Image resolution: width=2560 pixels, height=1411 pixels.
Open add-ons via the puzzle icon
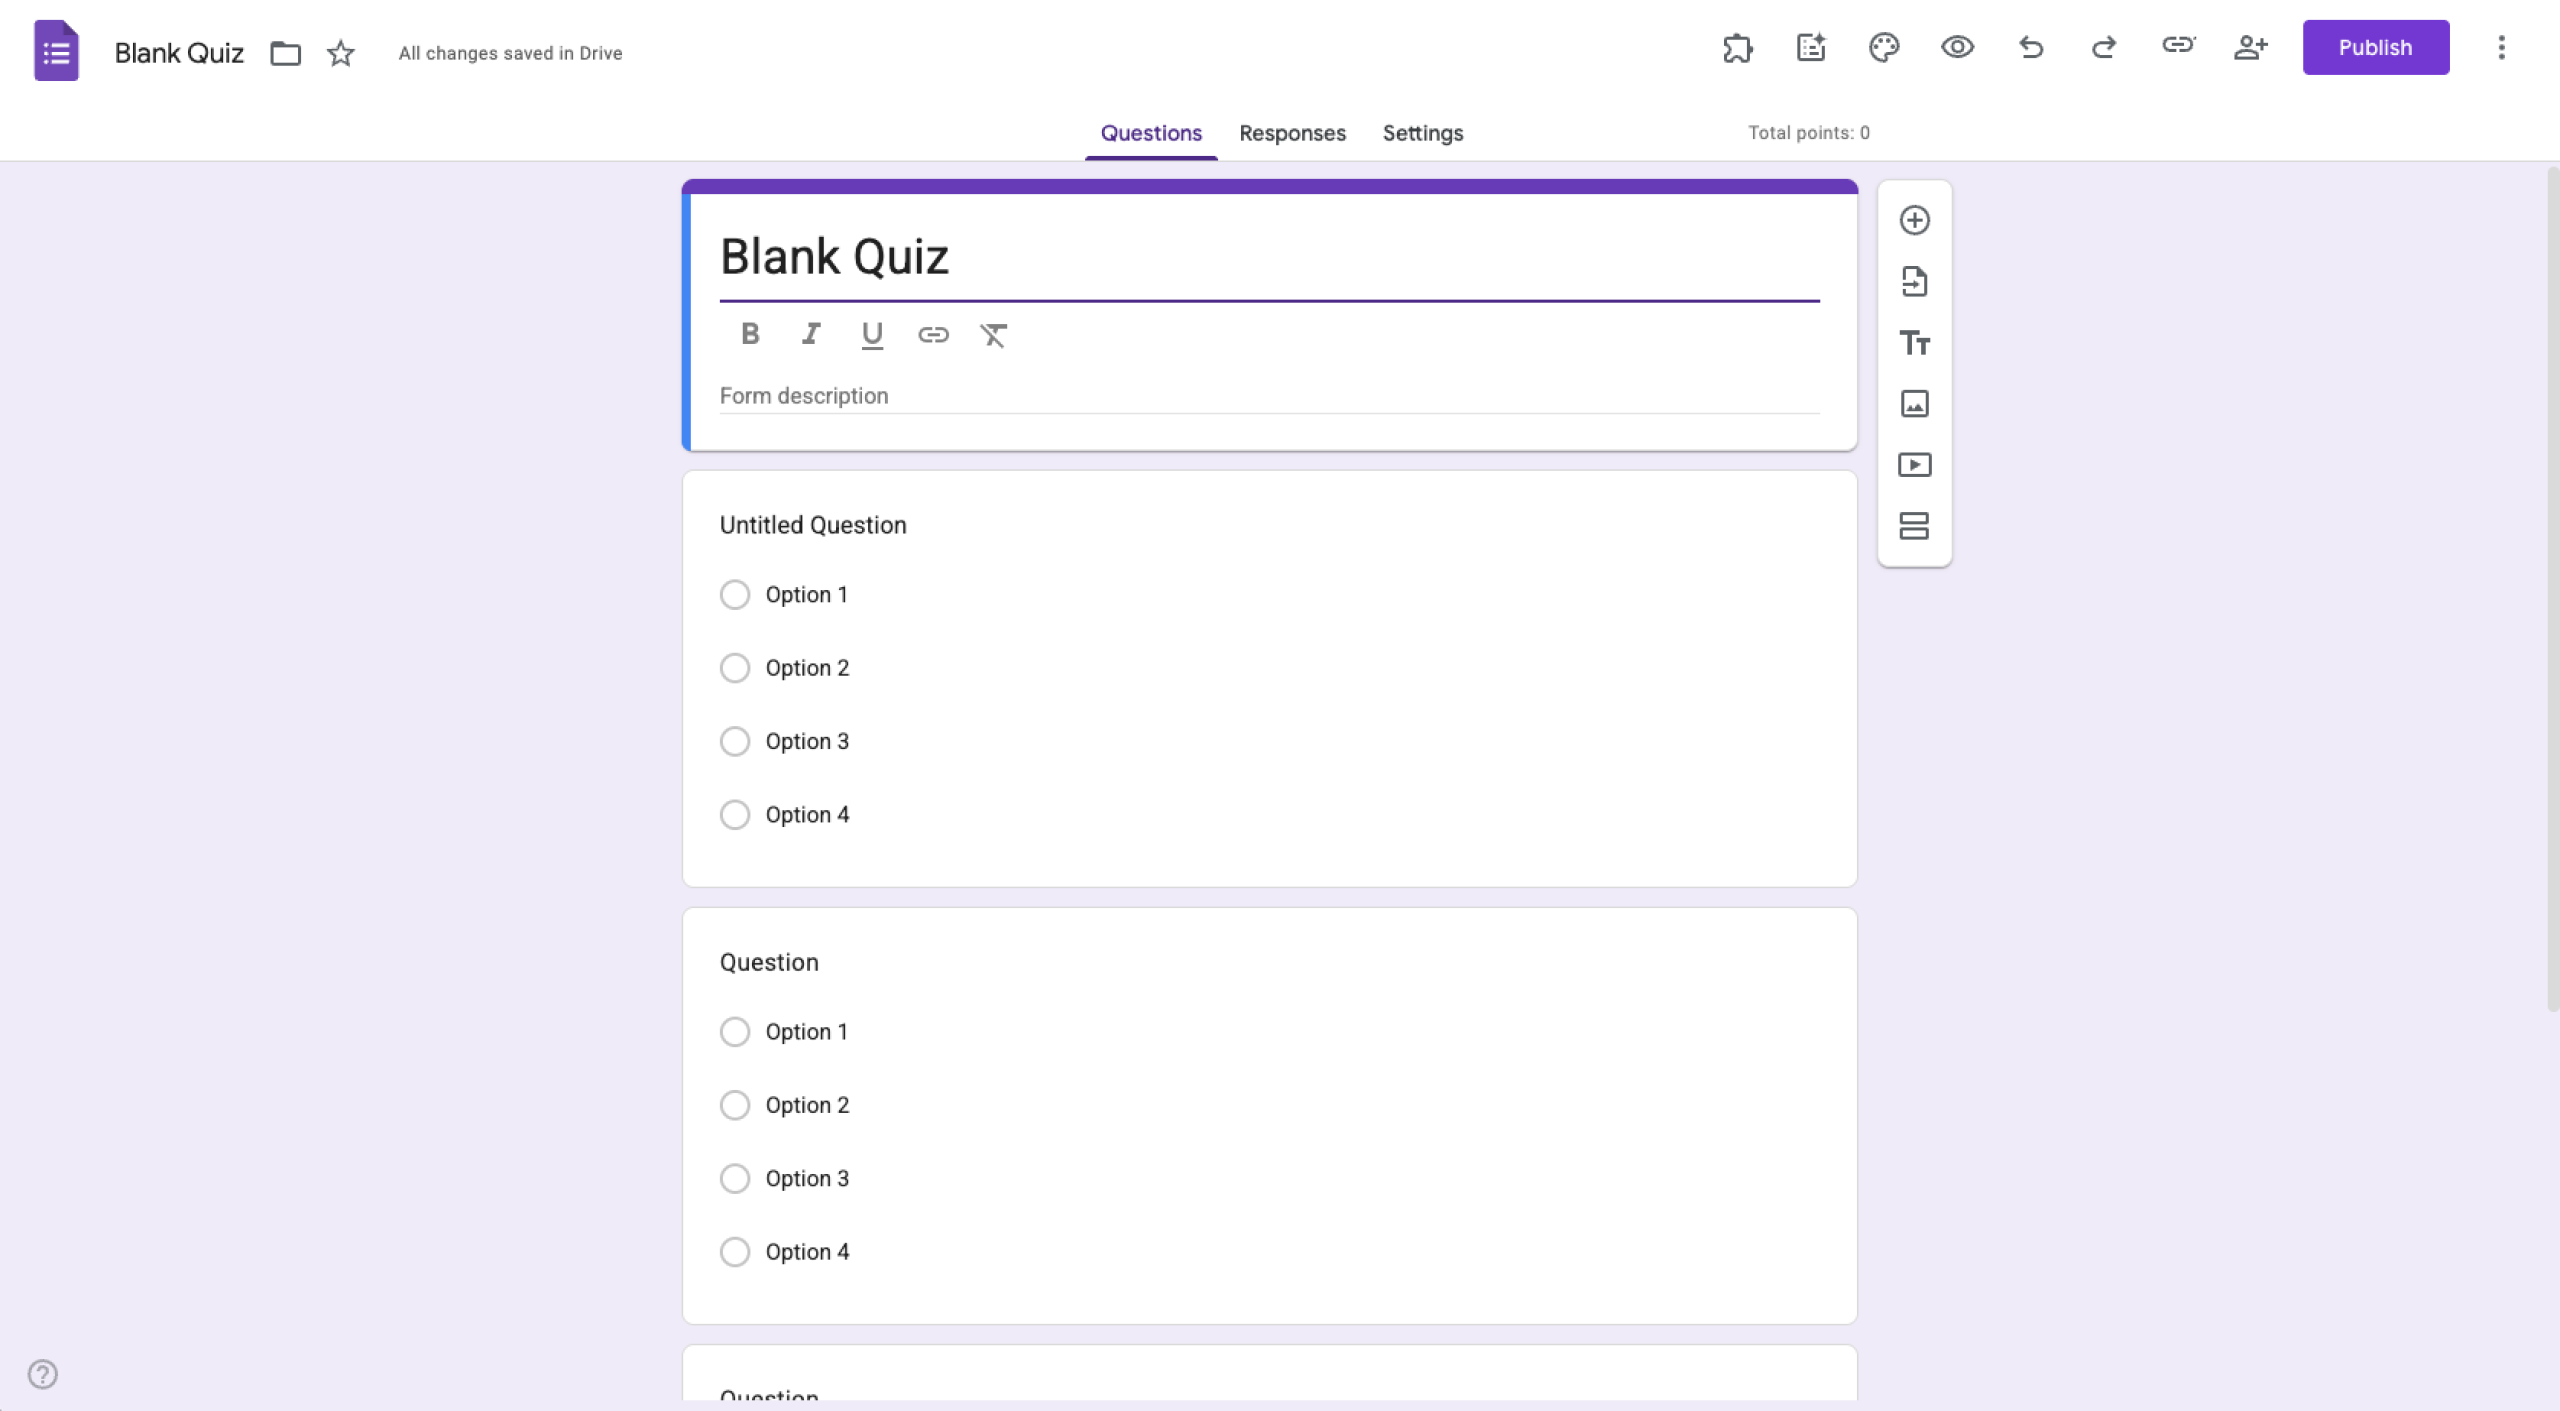1737,47
